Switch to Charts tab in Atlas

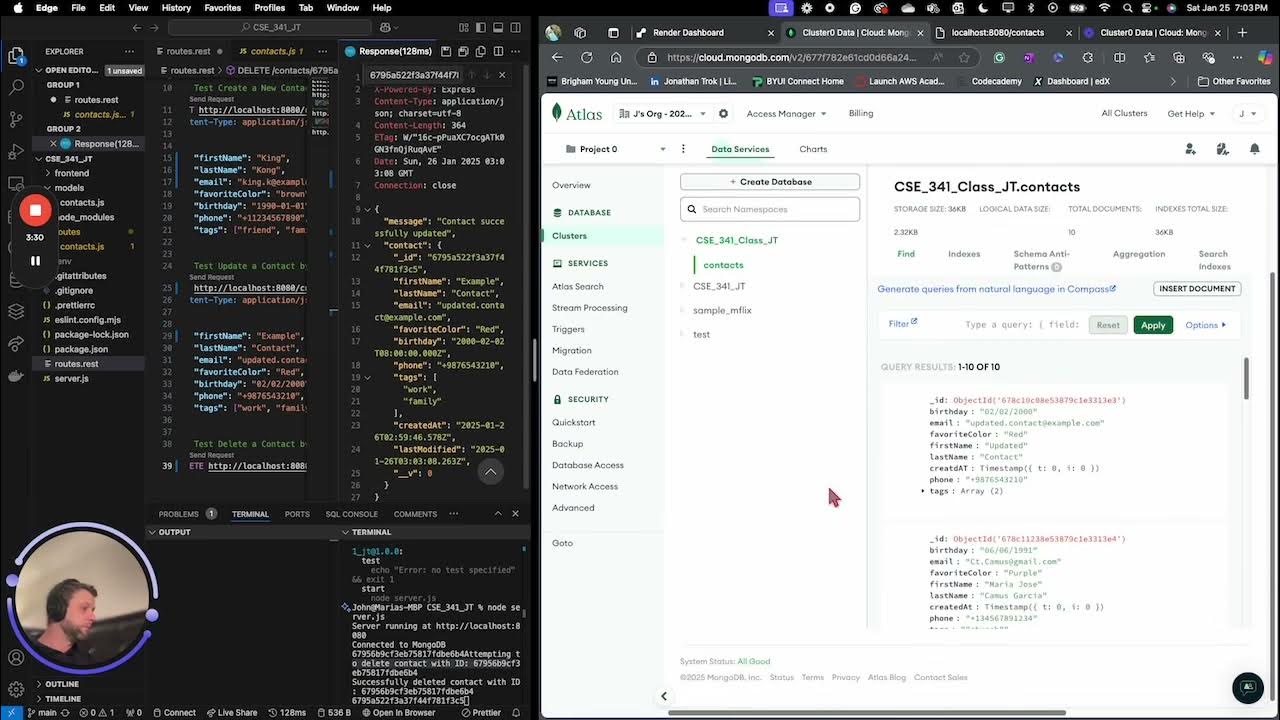click(x=813, y=149)
